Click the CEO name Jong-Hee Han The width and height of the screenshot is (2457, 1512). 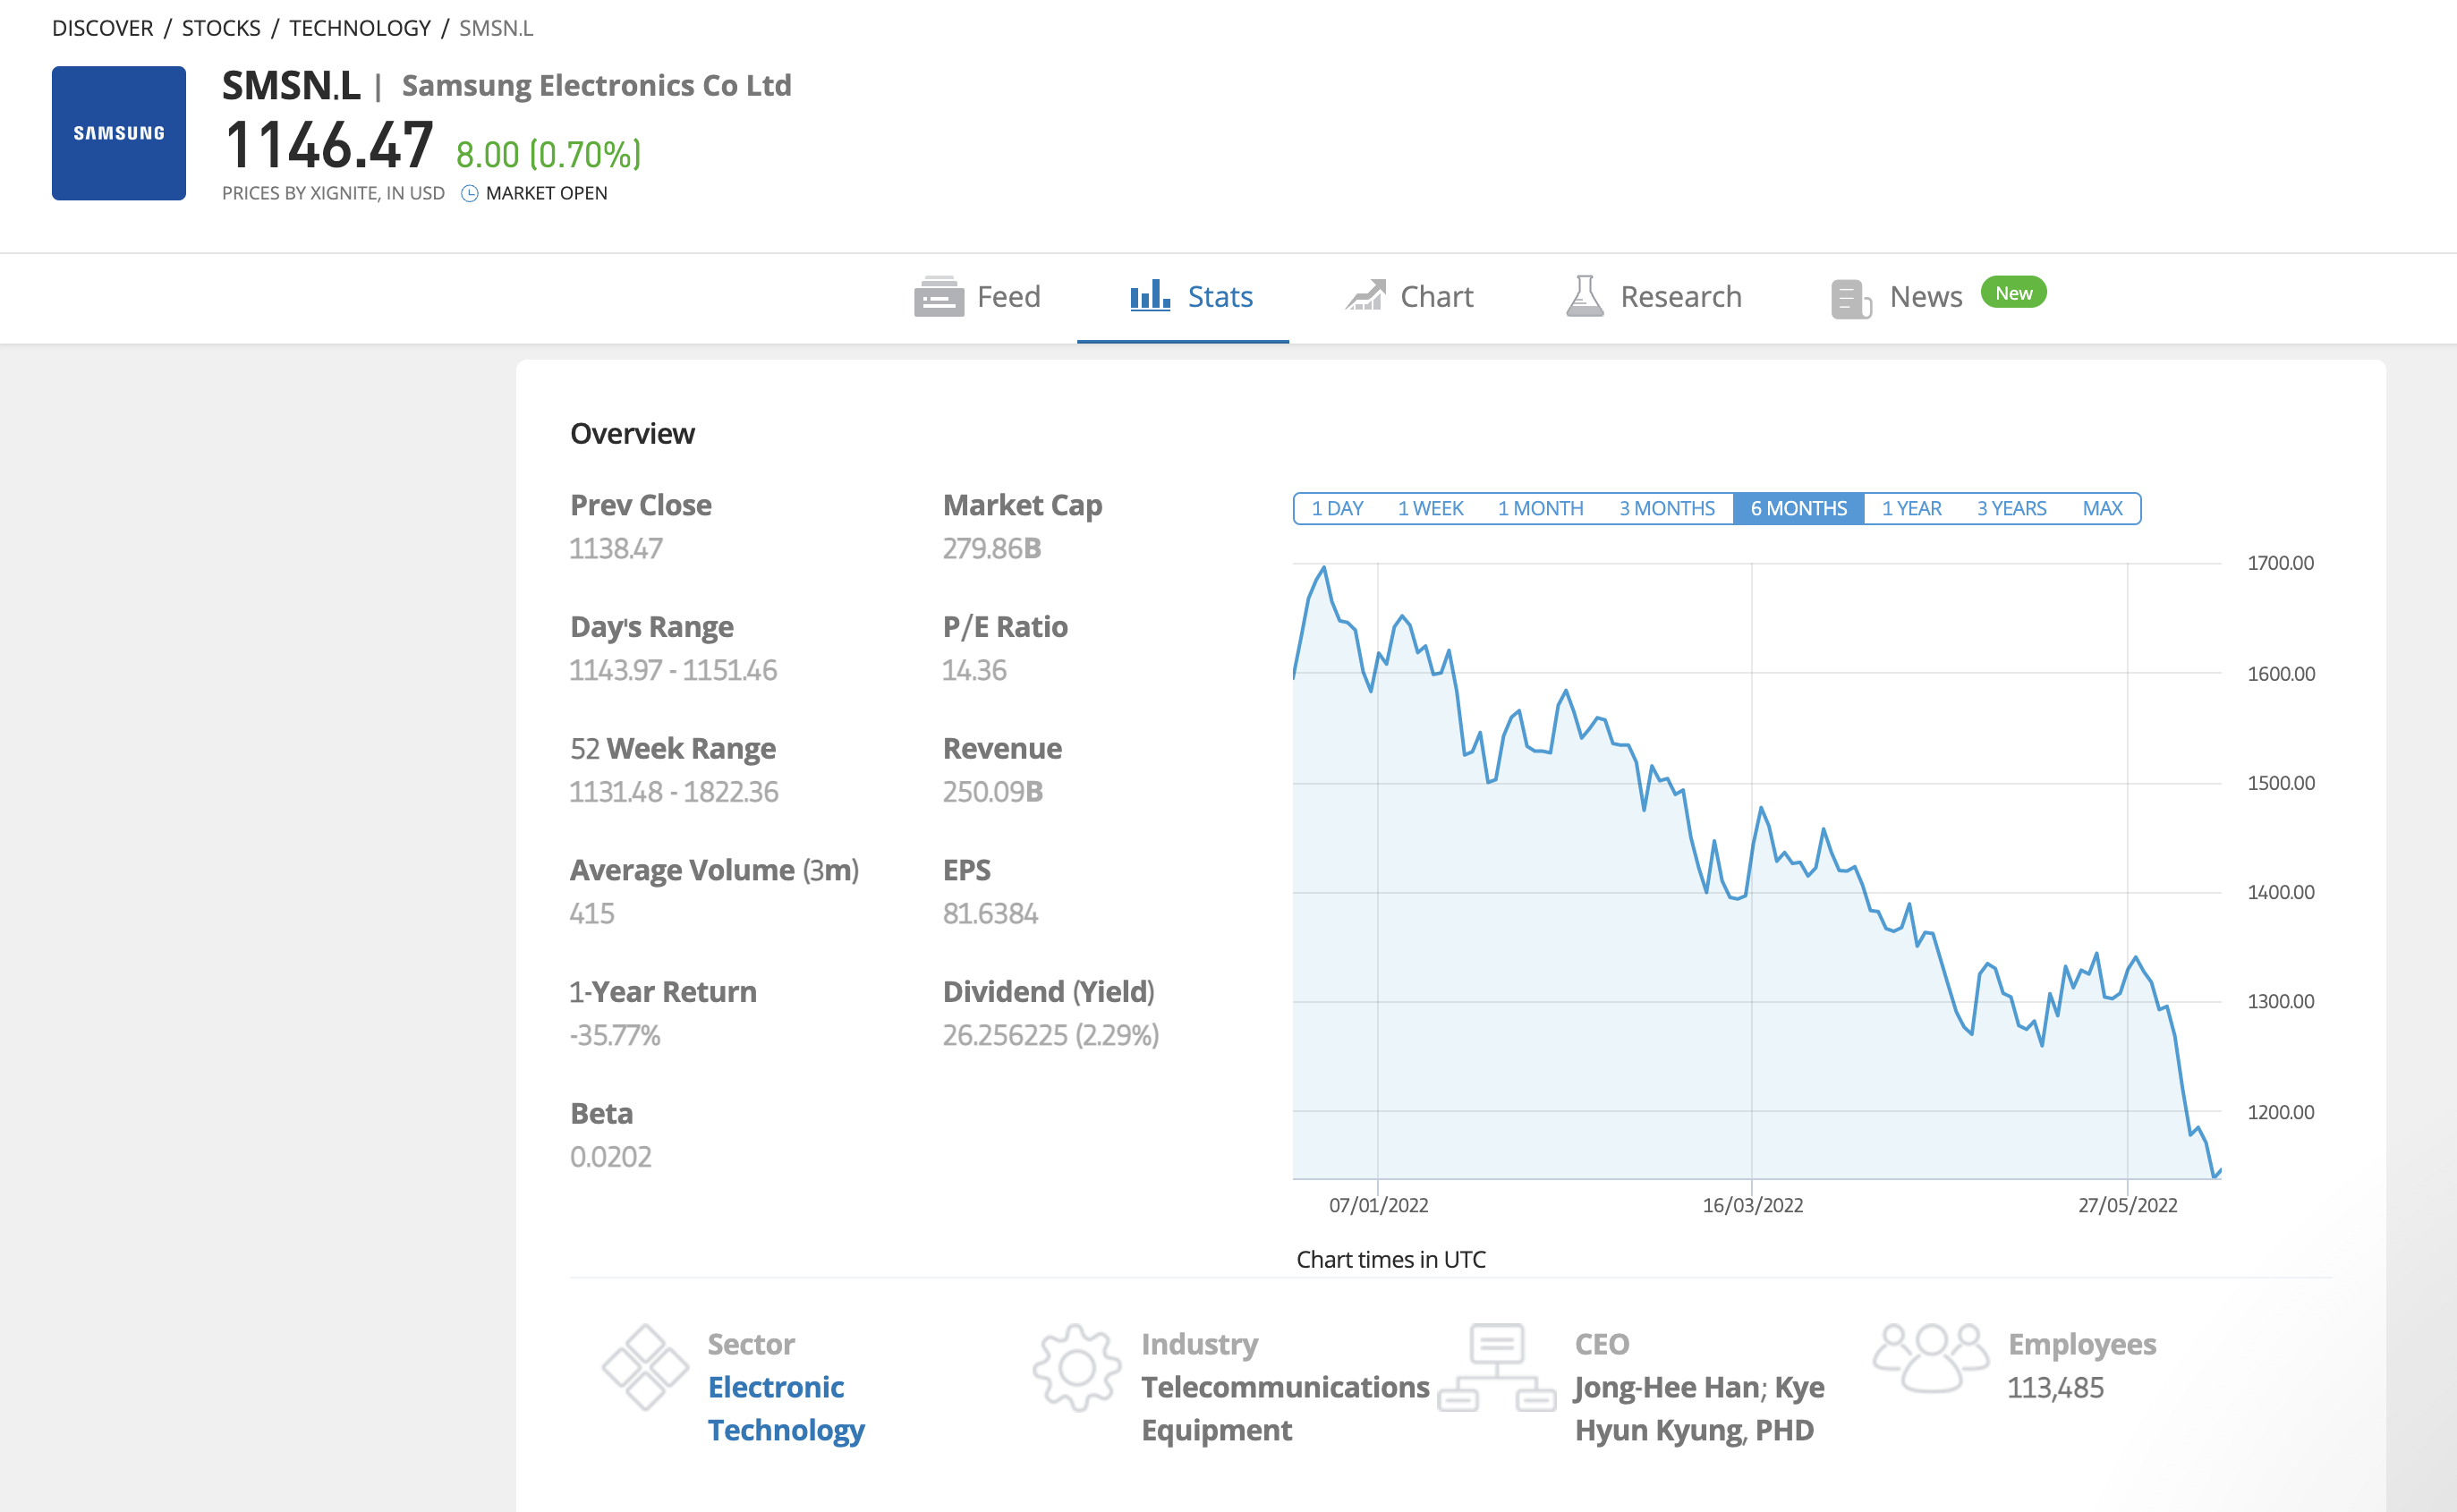[x=1668, y=1388]
